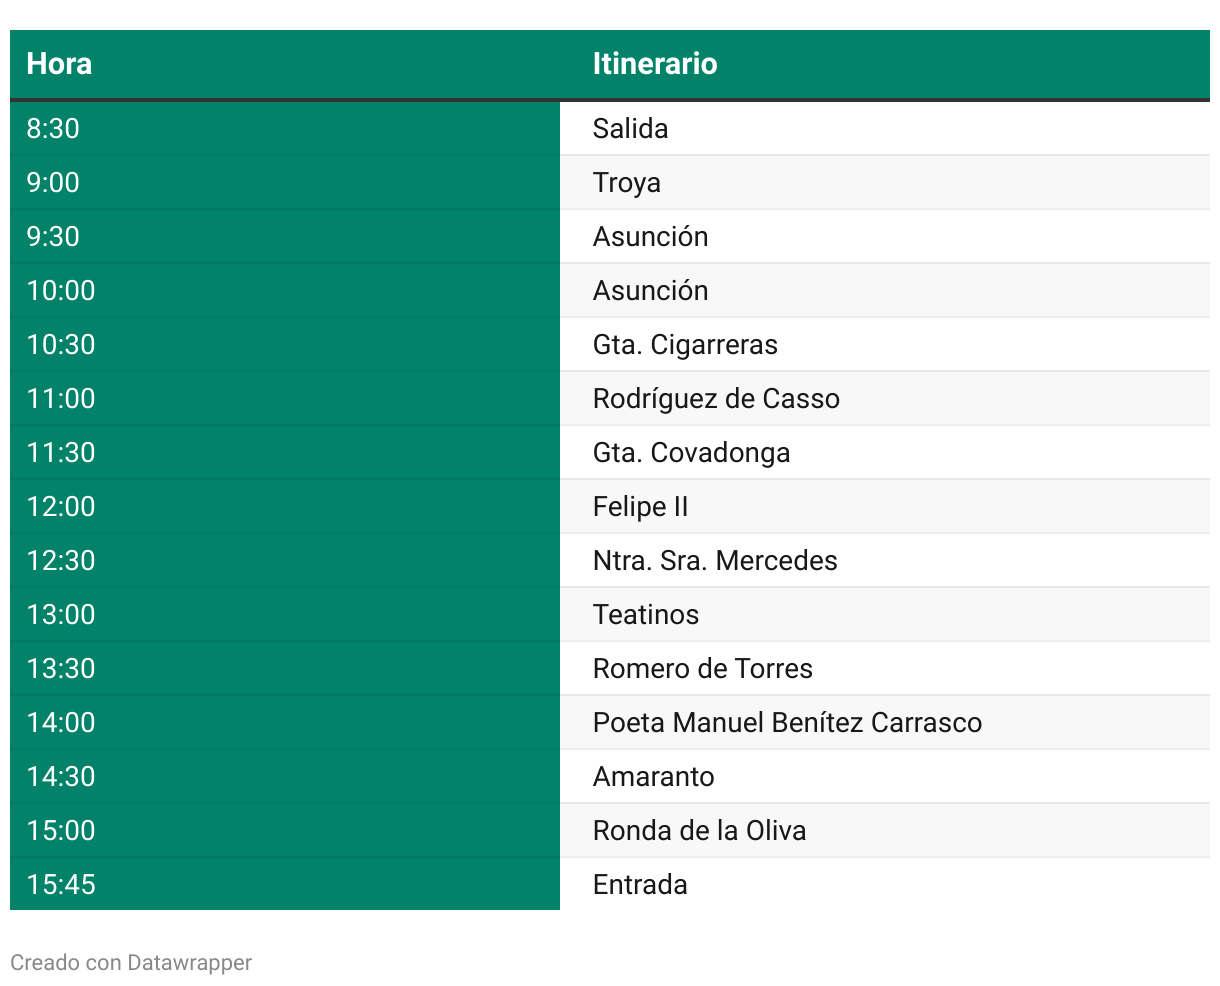
Task: Click the Salida itinerary entry
Action: click(x=630, y=129)
